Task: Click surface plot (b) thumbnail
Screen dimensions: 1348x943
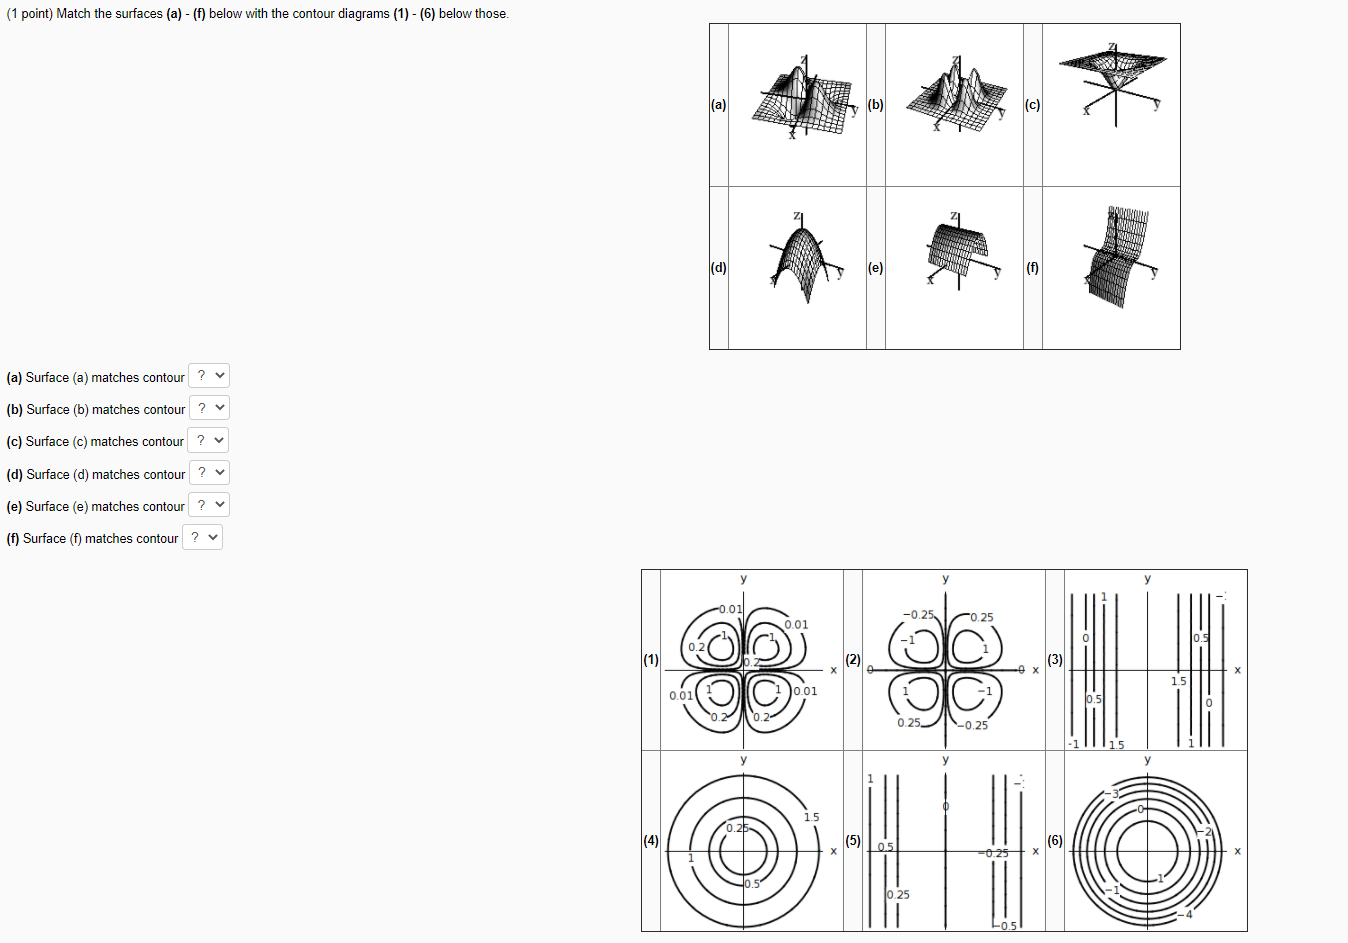Action: (955, 104)
